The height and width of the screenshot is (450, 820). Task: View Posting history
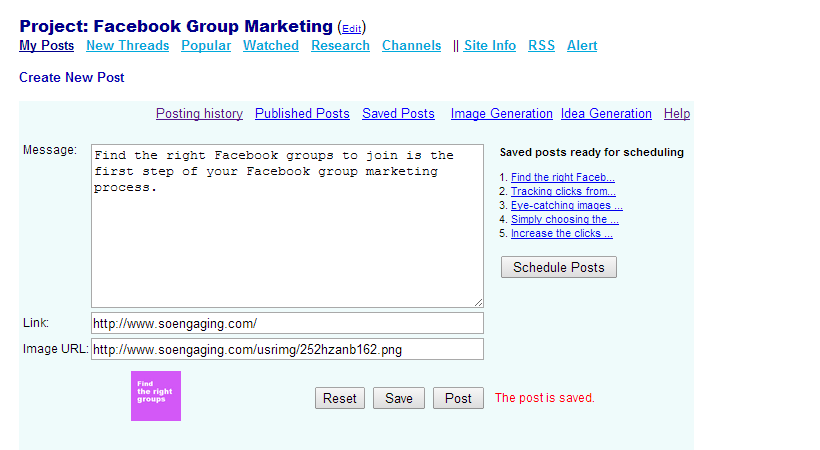199,114
